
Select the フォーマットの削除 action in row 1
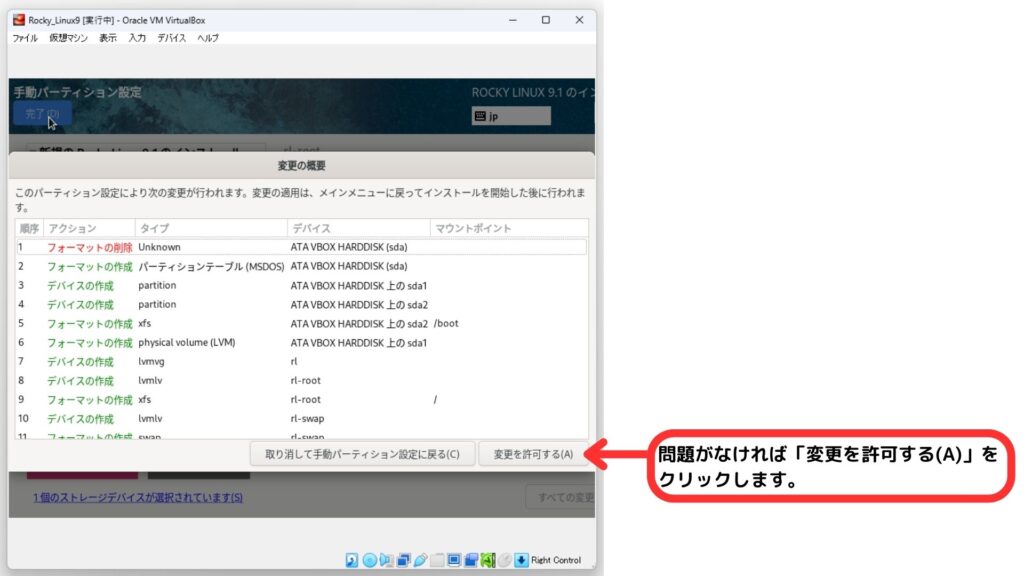click(89, 248)
